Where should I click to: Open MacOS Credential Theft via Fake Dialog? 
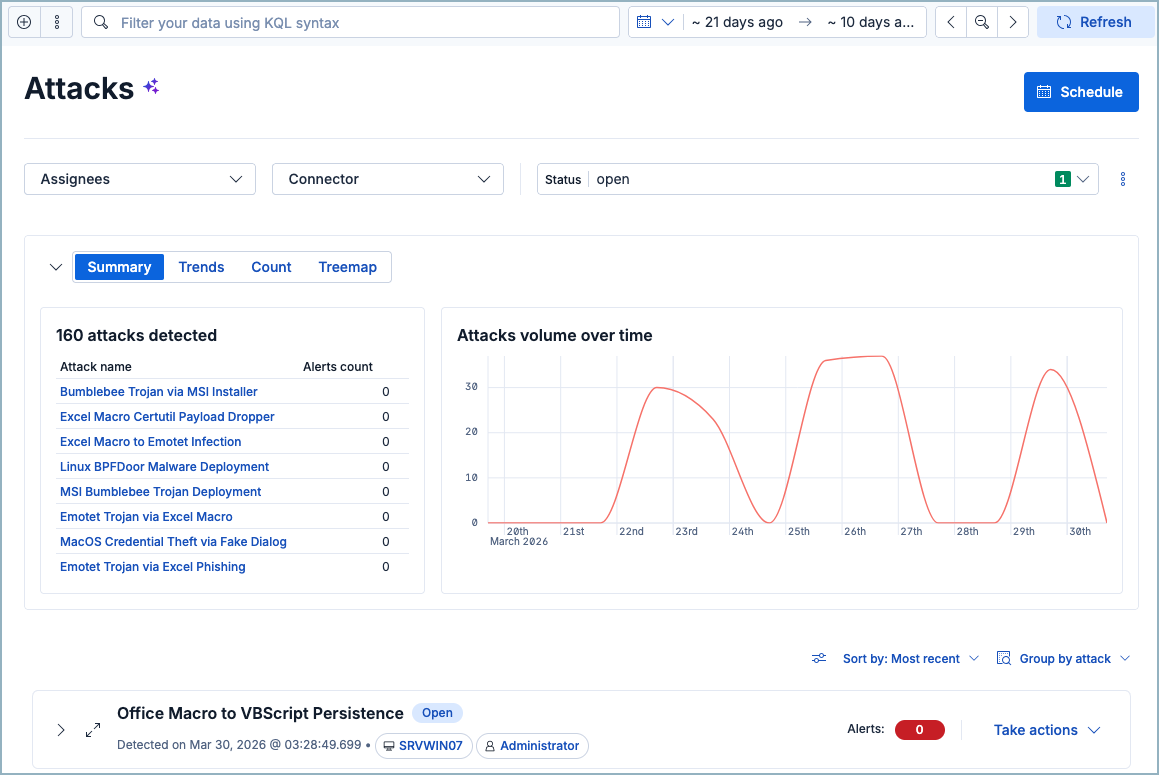point(173,542)
